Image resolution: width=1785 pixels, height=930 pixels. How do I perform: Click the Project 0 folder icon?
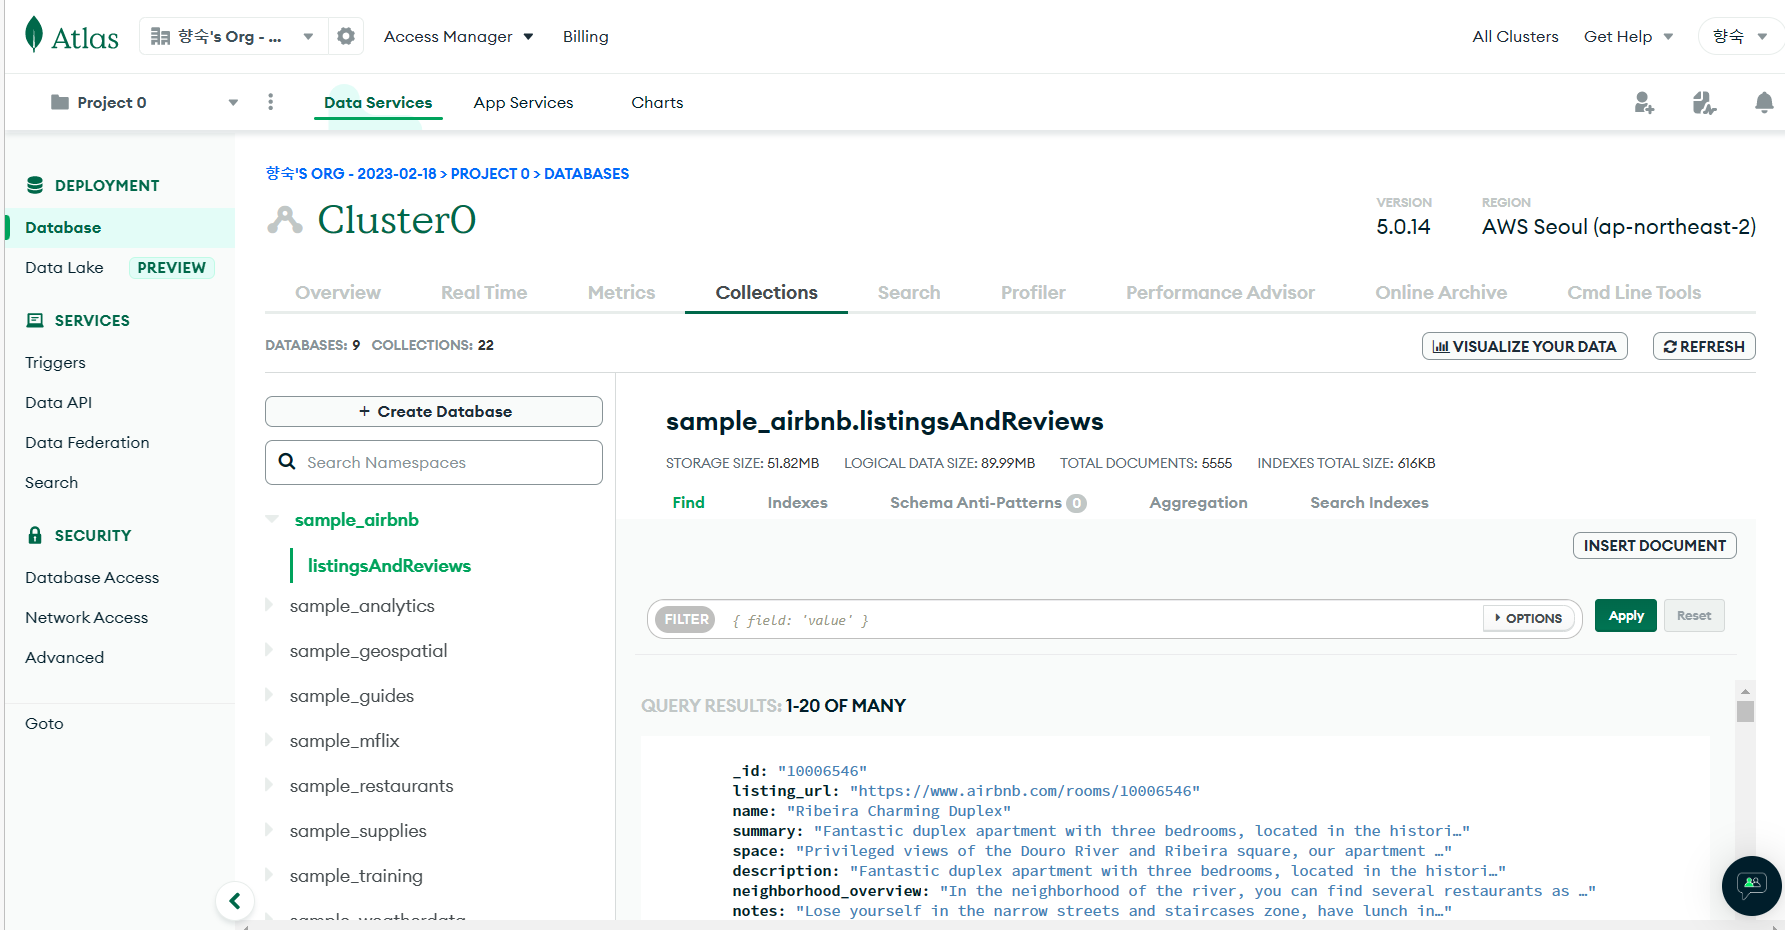coord(60,102)
